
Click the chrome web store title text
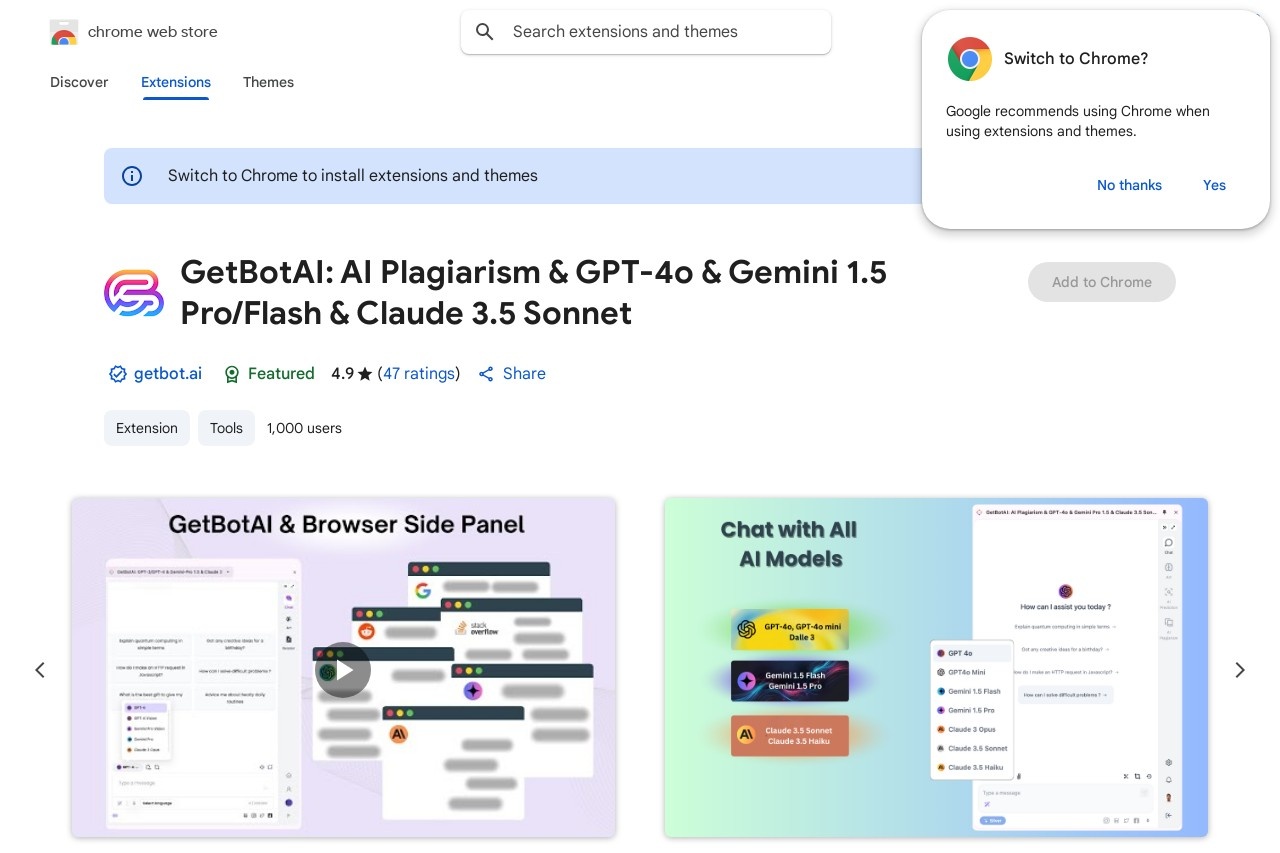(152, 32)
